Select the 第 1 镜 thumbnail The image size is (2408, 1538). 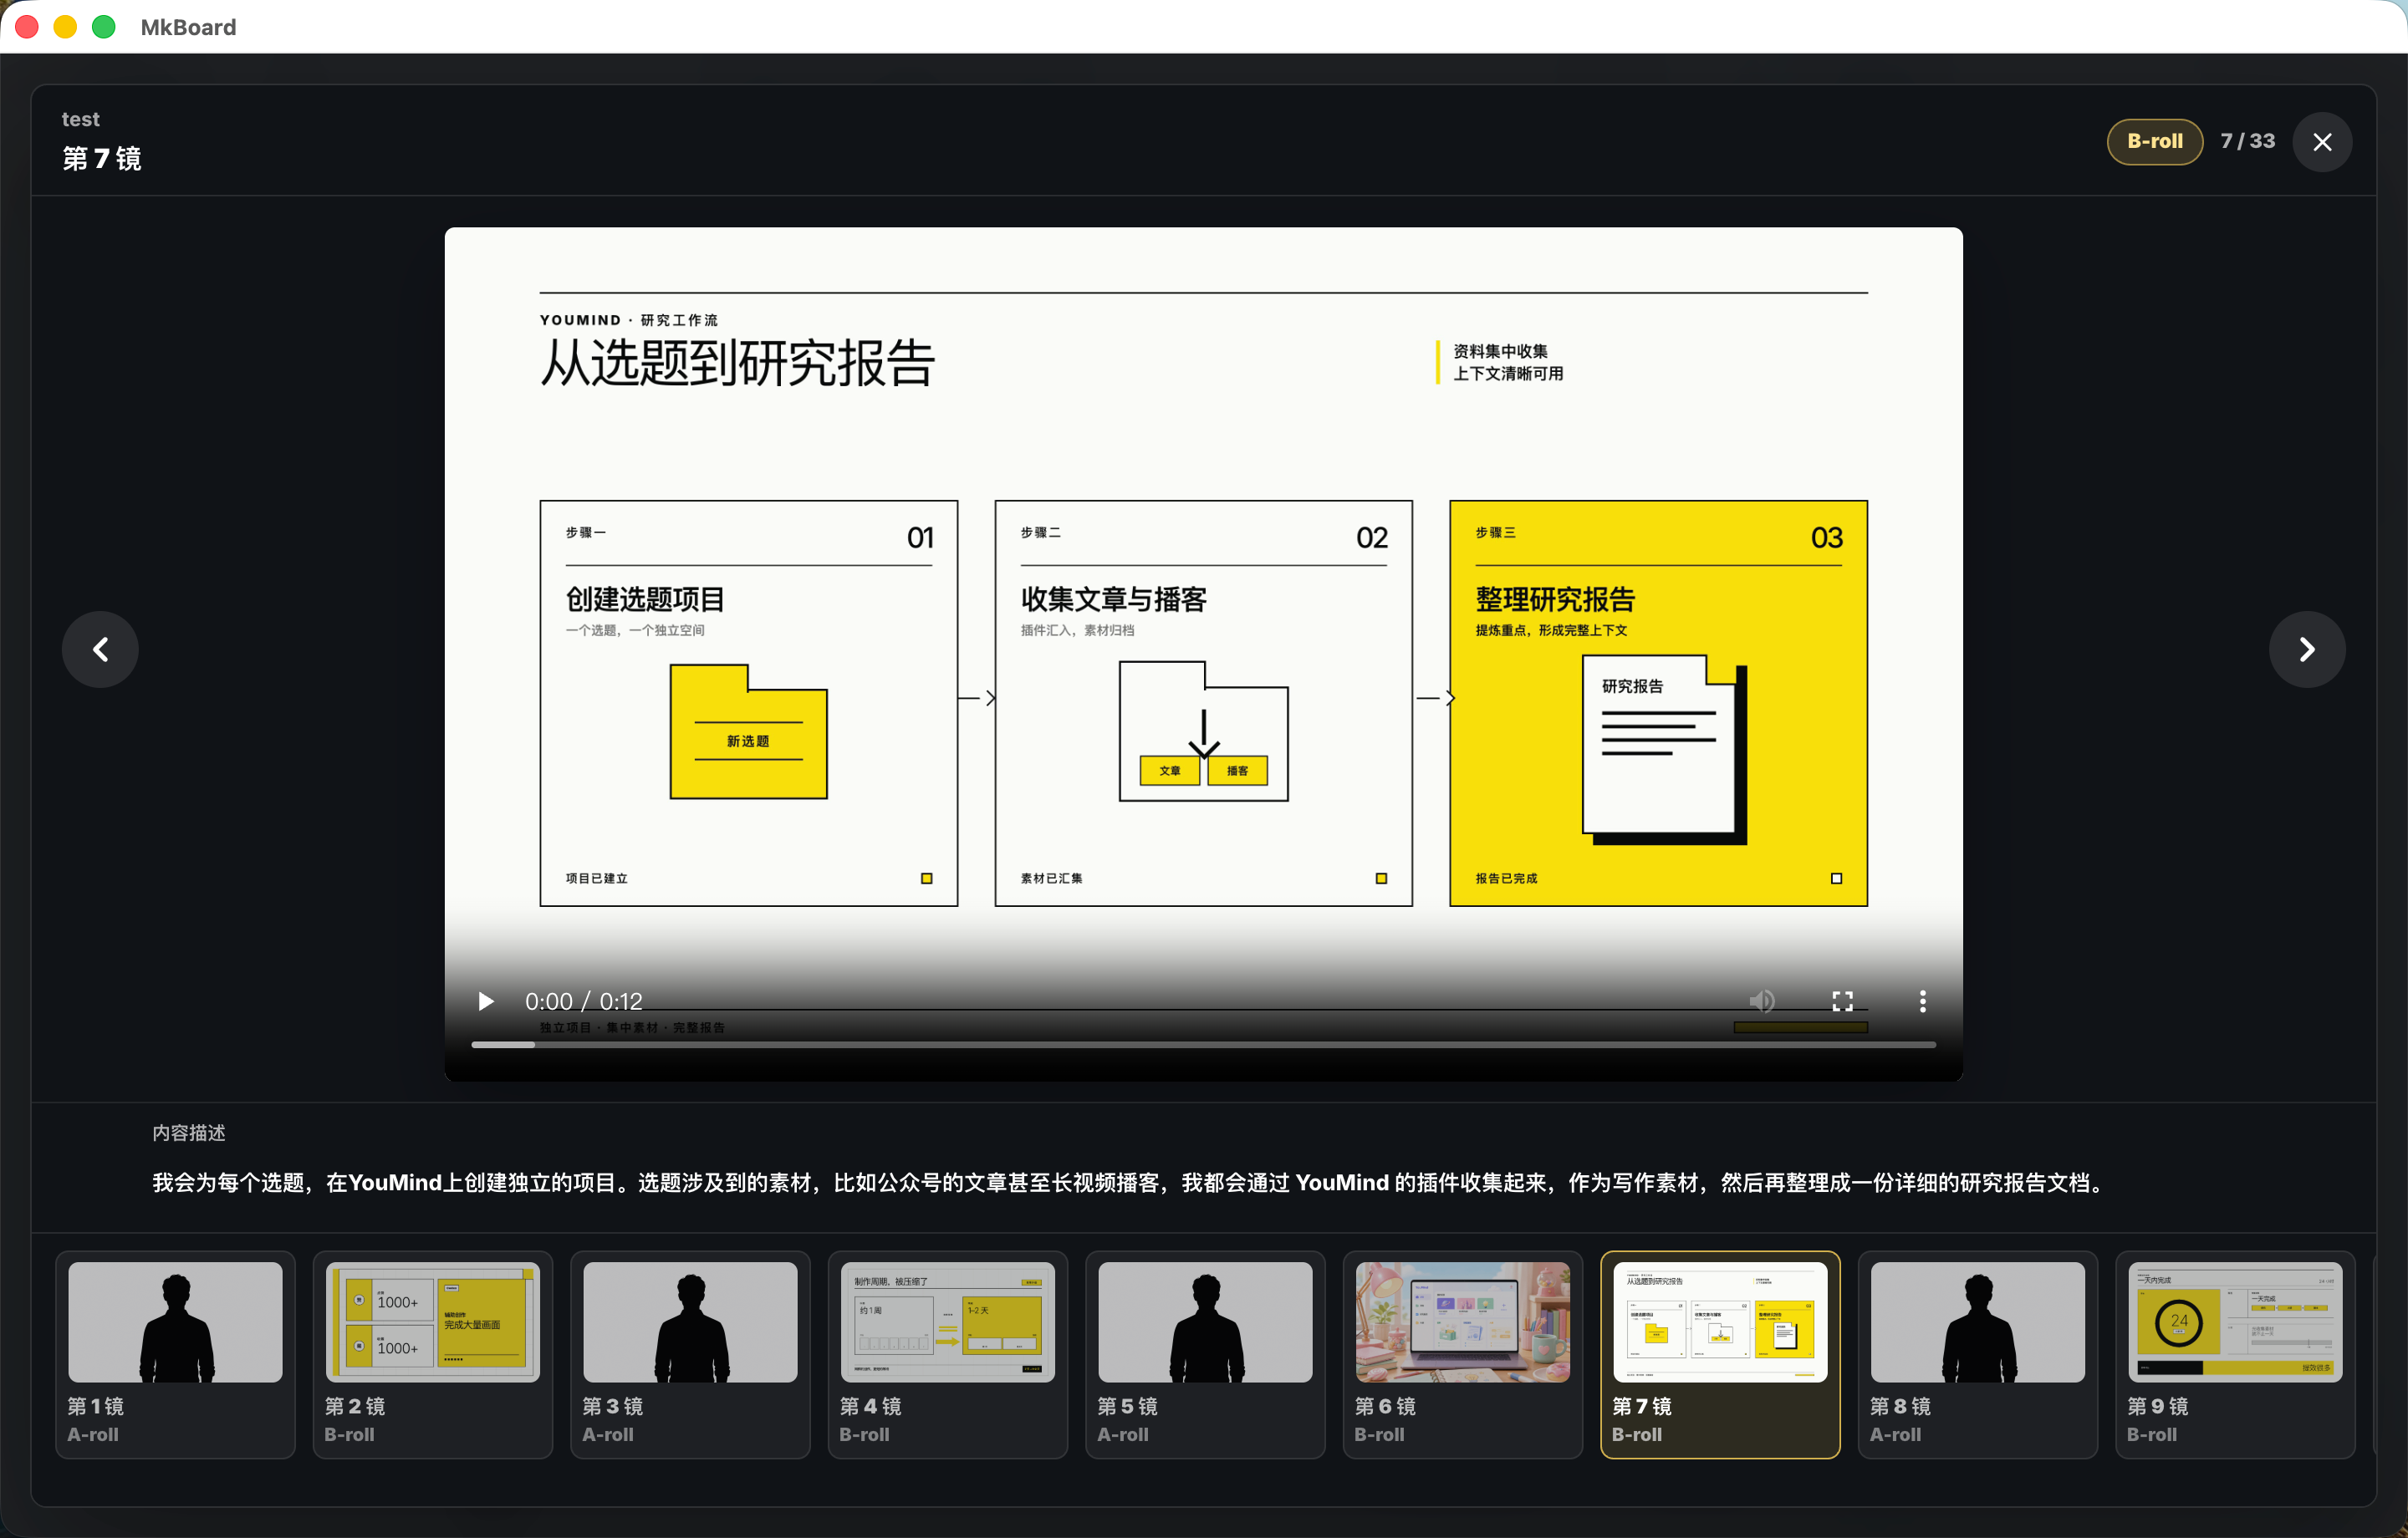pos(175,1354)
